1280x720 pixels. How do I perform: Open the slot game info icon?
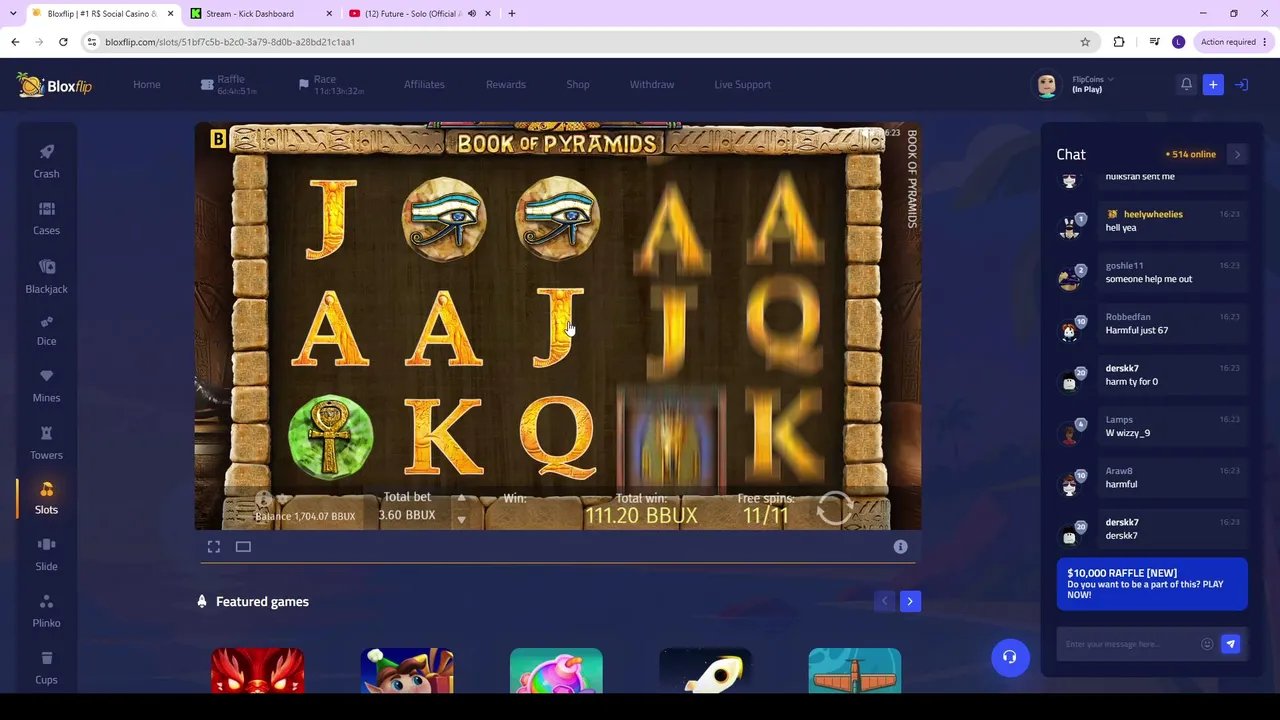900,547
